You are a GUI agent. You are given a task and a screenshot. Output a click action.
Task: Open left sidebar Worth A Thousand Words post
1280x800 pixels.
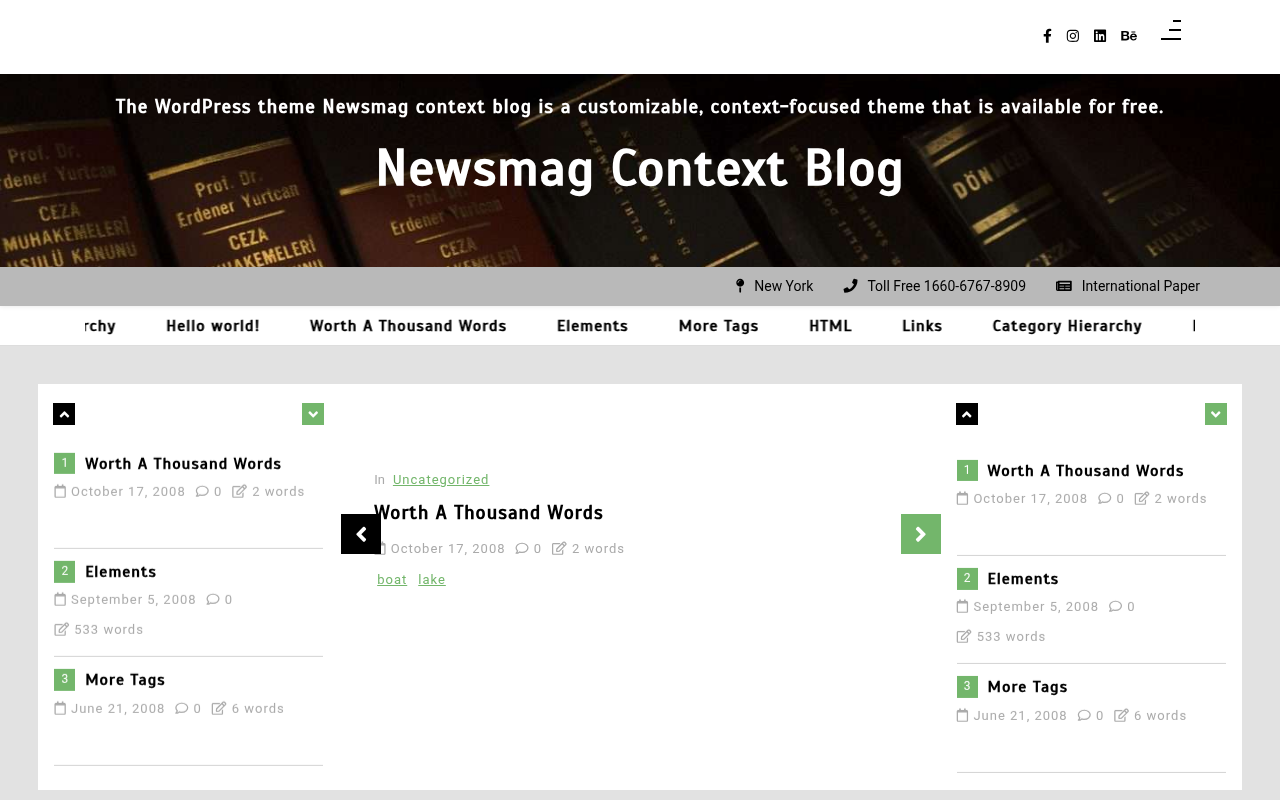pyautogui.click(x=183, y=464)
